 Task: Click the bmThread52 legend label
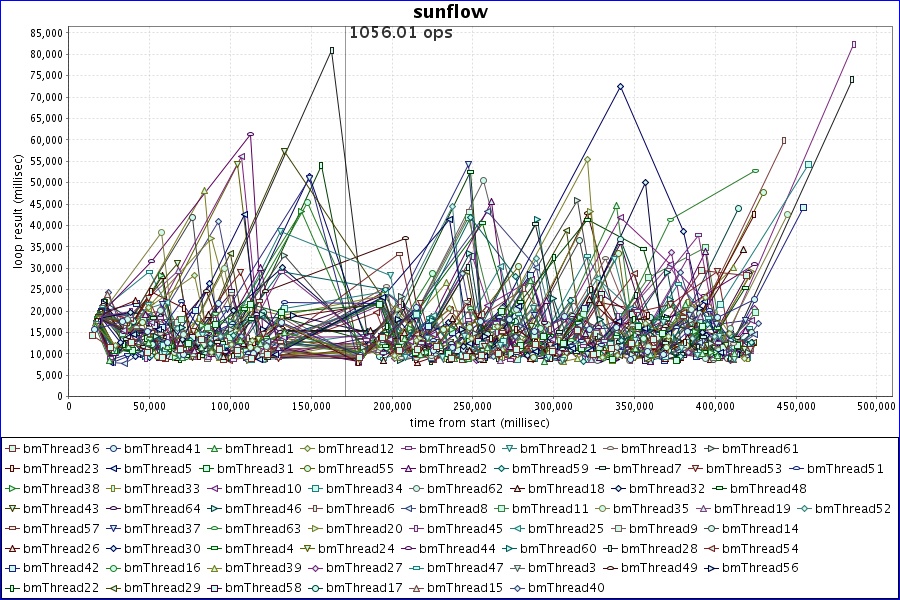click(x=852, y=508)
